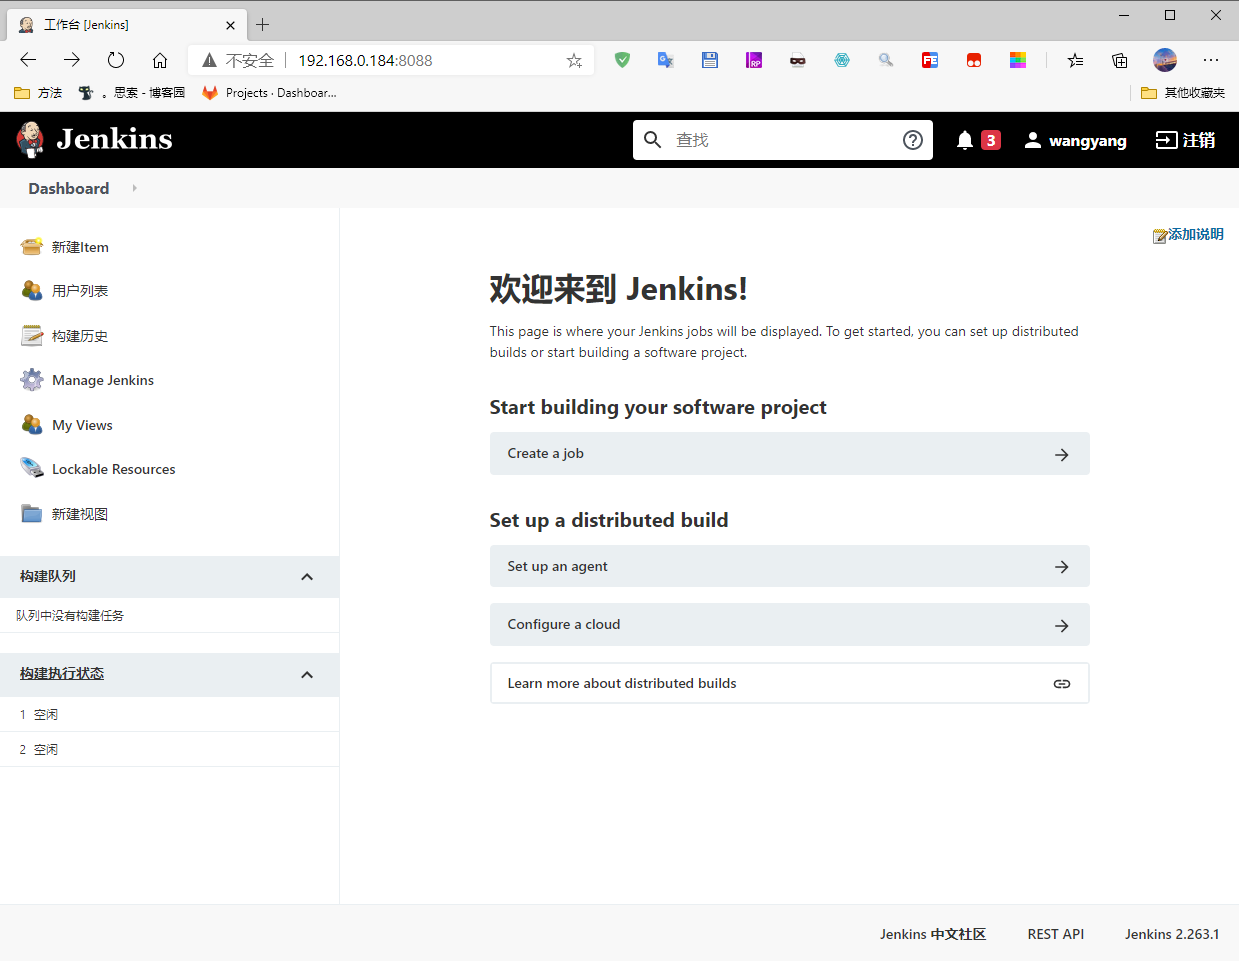The width and height of the screenshot is (1239, 961).
Task: Click the 队列中没有构建任务 text
Action: 70,616
